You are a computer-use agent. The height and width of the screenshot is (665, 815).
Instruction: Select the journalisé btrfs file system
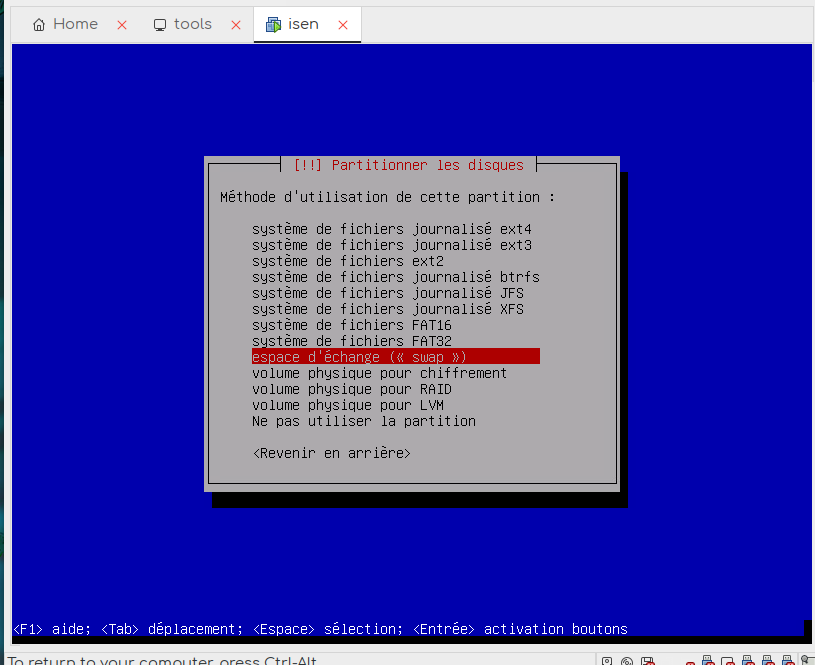[x=395, y=277]
